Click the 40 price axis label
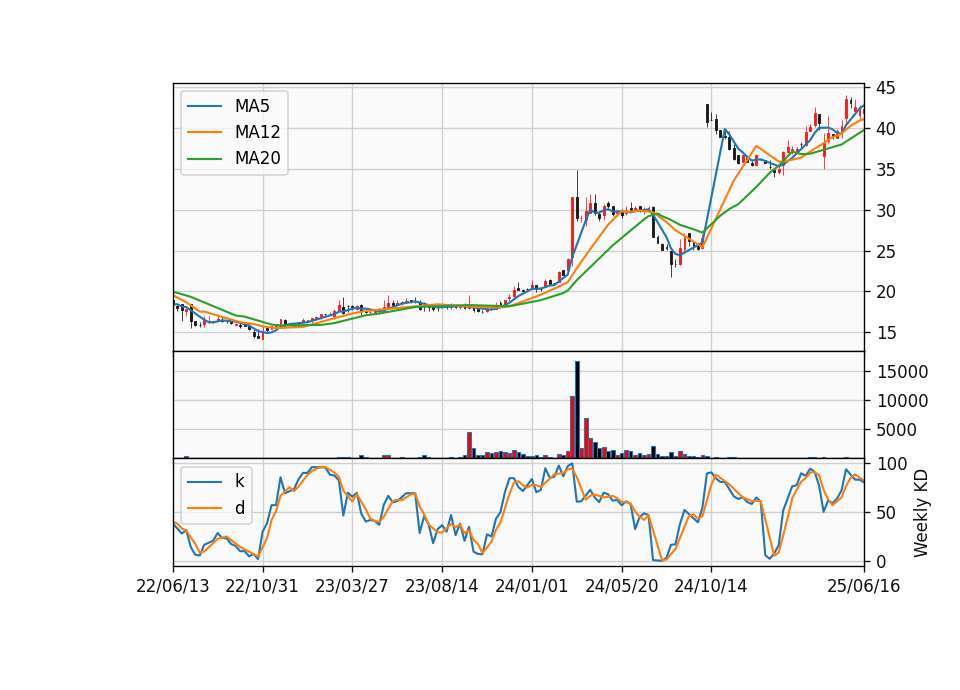960x690 pixels. pos(885,129)
